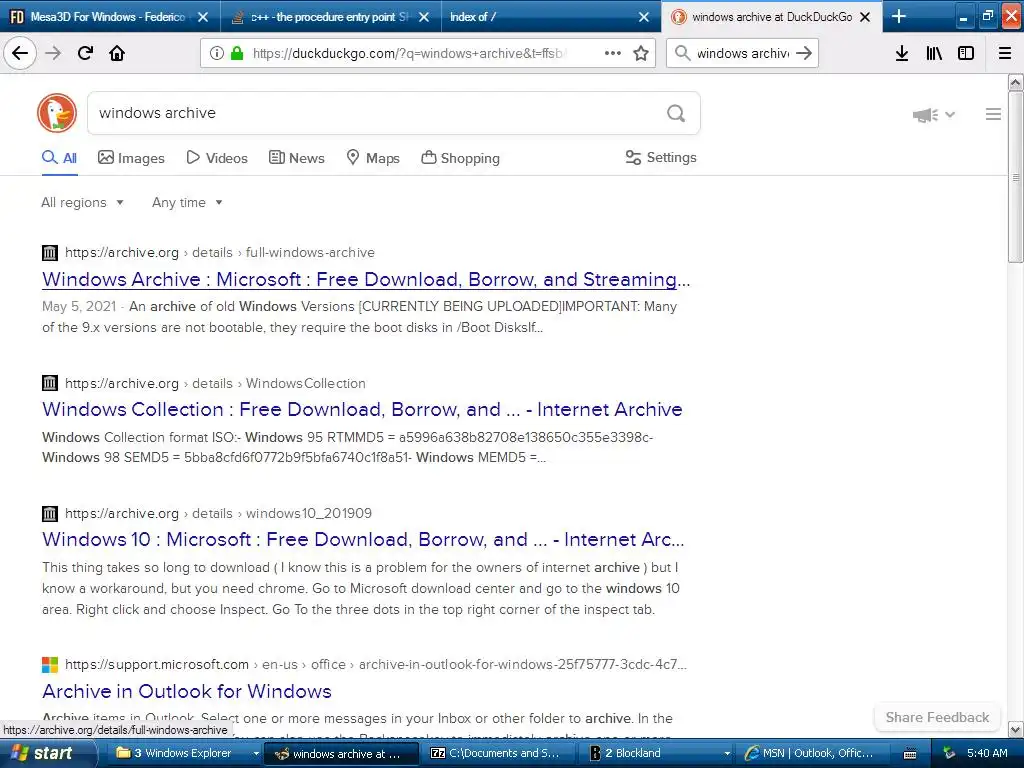
Task: Toggle the sidebar view
Action: coord(966,53)
